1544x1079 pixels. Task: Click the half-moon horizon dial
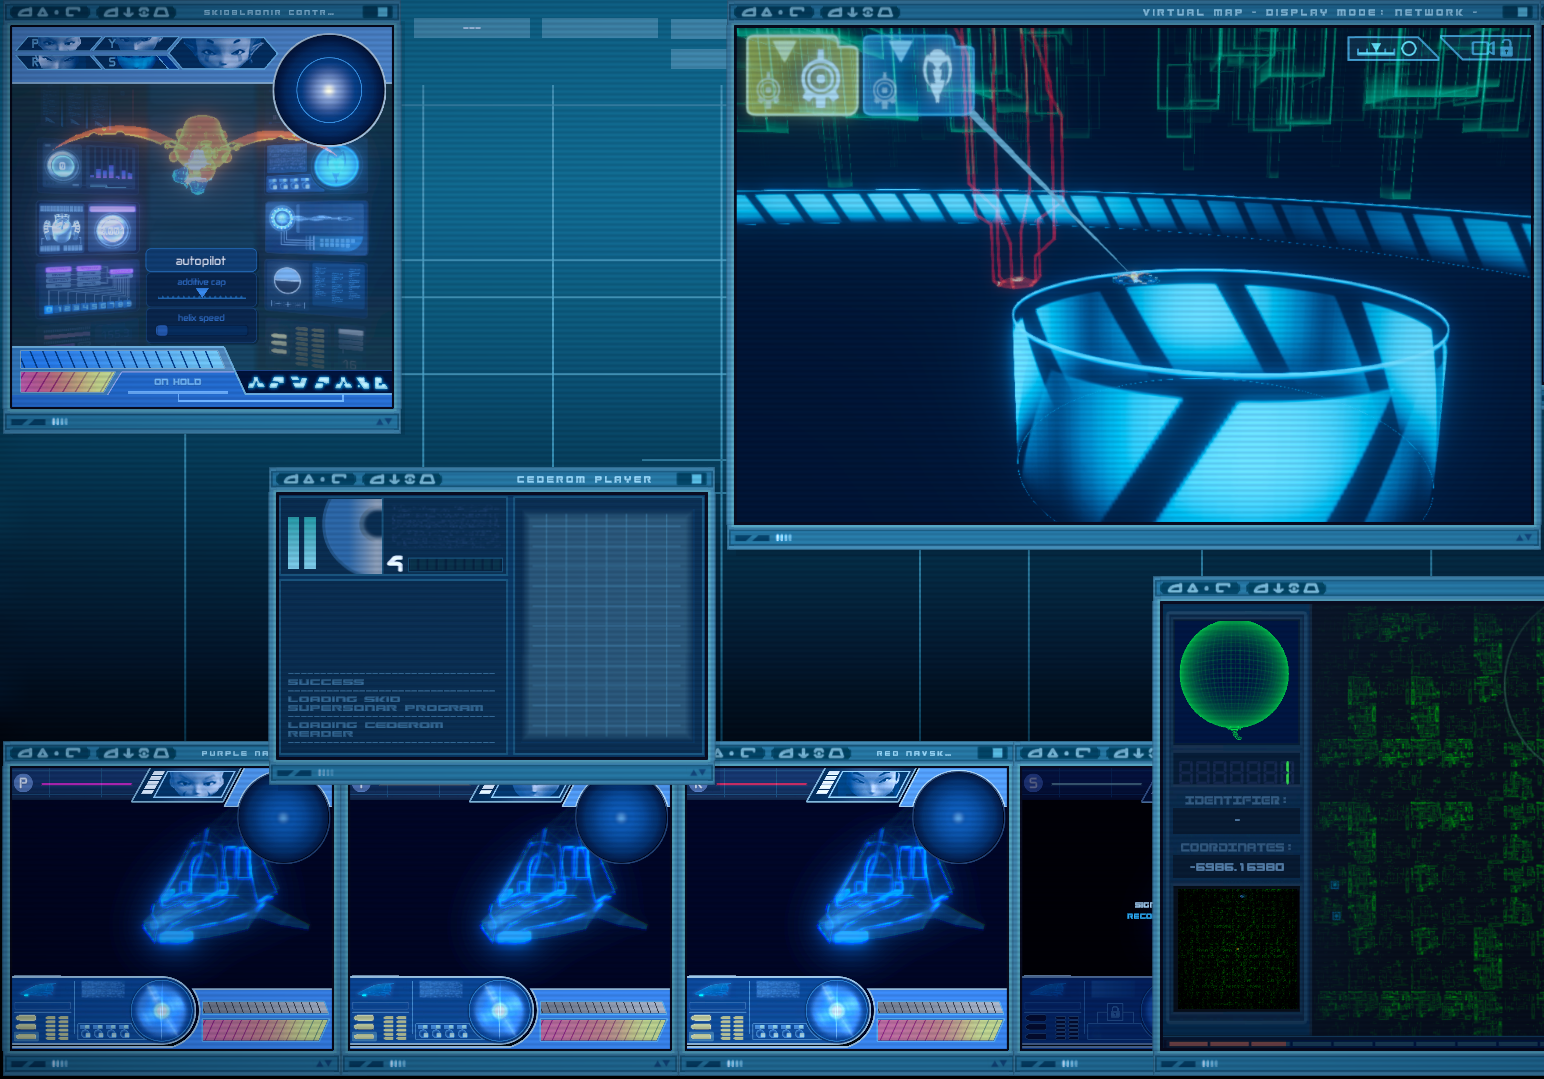(x=287, y=281)
